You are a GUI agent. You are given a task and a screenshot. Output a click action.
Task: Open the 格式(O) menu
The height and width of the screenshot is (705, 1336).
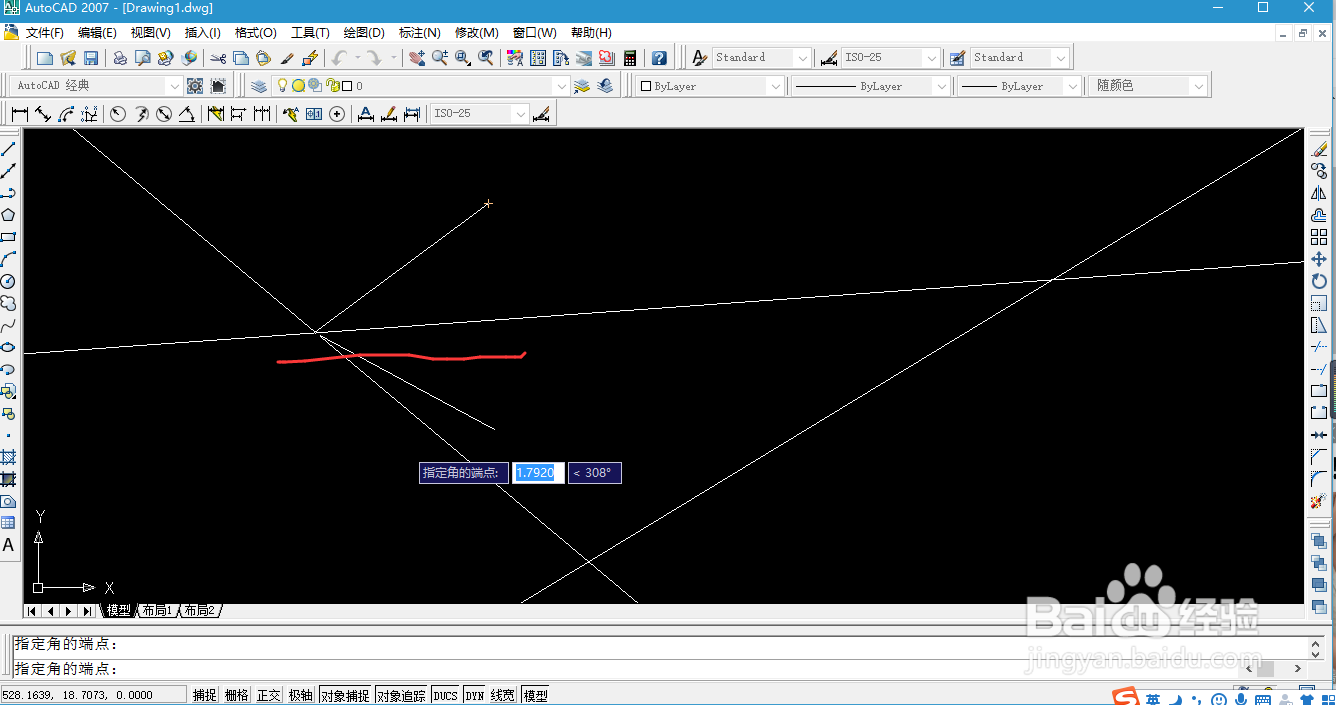(x=256, y=33)
